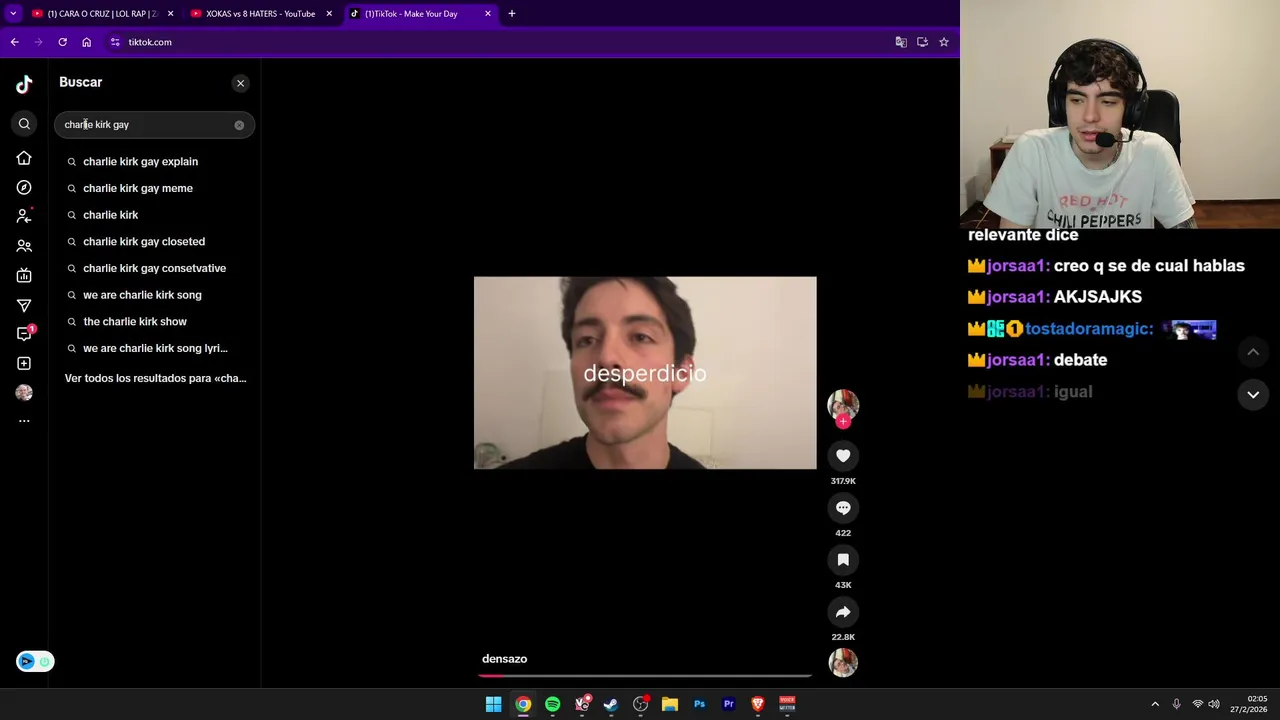Reload the page
The width and height of the screenshot is (1280, 720).
click(62, 42)
